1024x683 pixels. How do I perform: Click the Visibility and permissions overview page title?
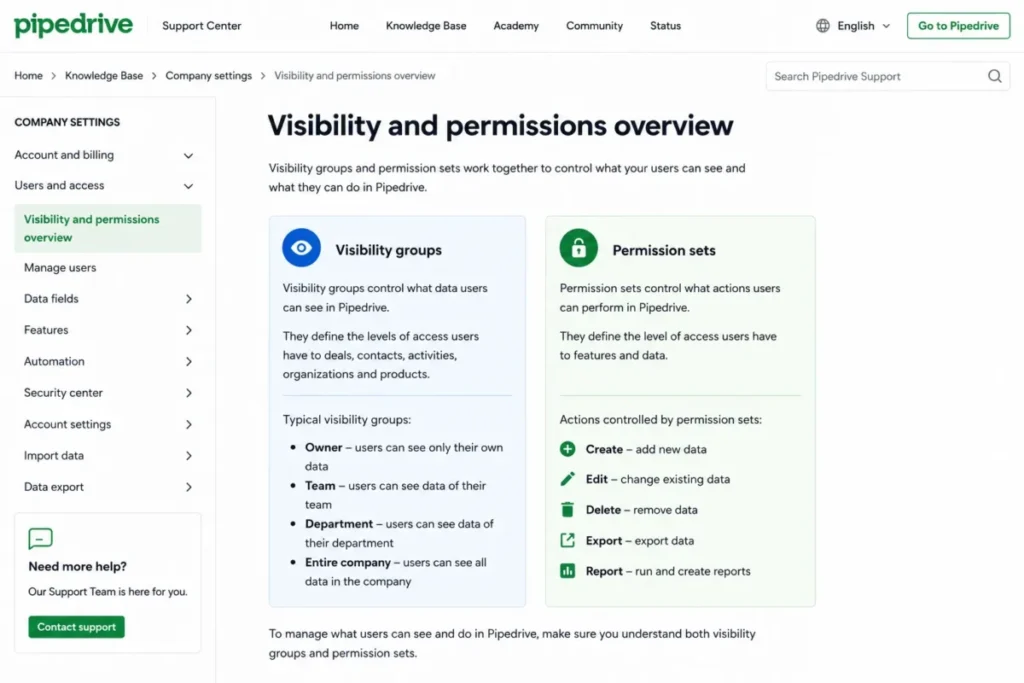click(x=500, y=125)
